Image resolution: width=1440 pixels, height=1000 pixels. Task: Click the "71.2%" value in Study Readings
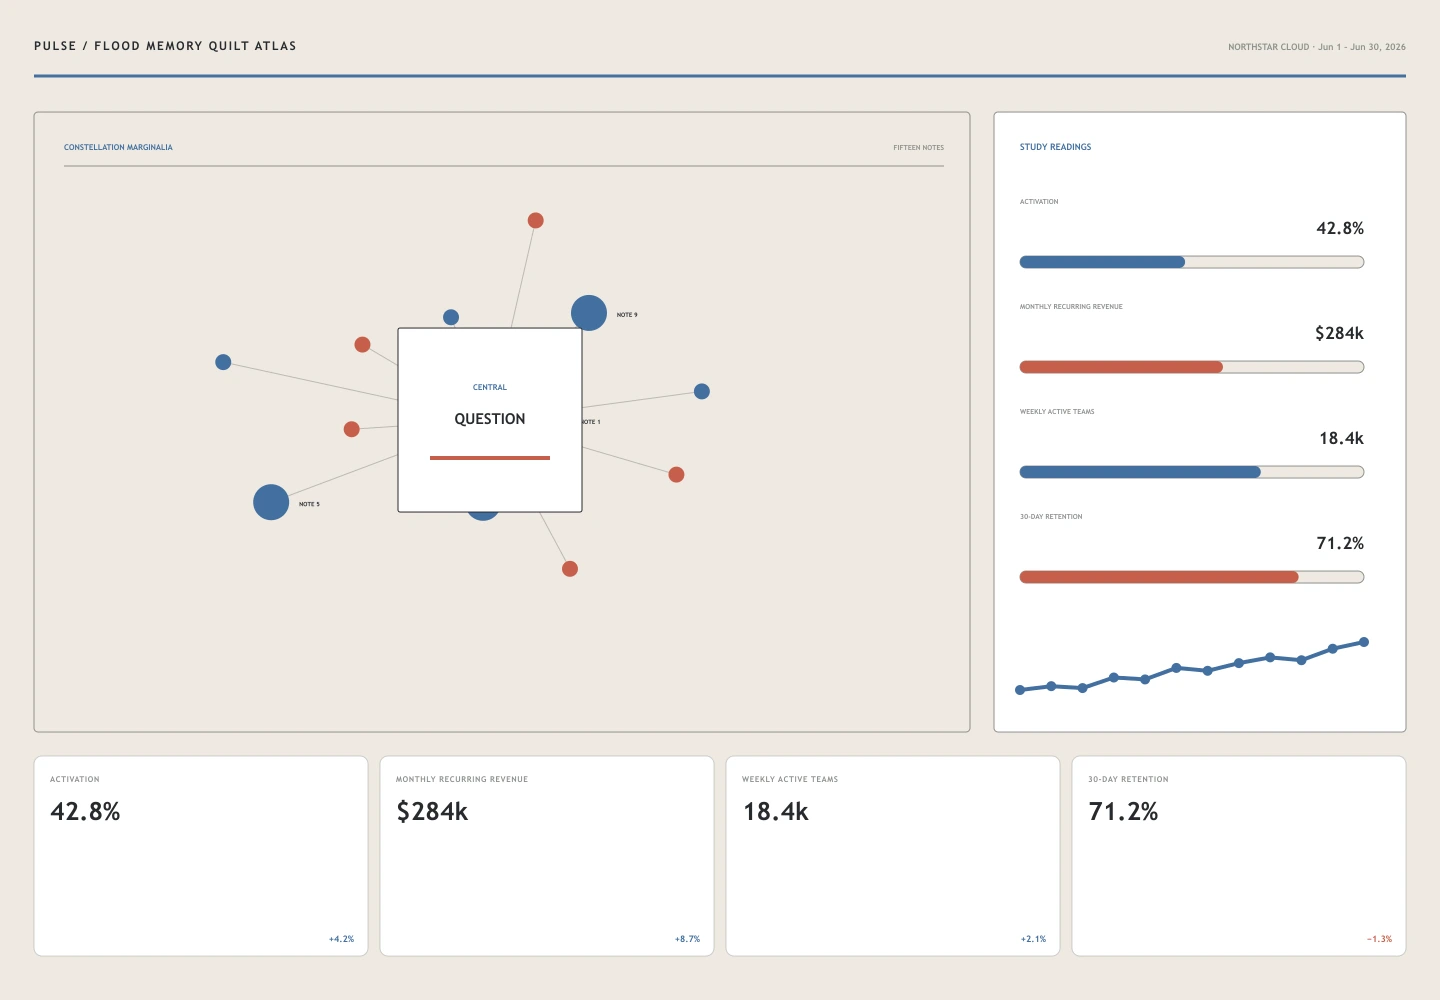(x=1340, y=543)
